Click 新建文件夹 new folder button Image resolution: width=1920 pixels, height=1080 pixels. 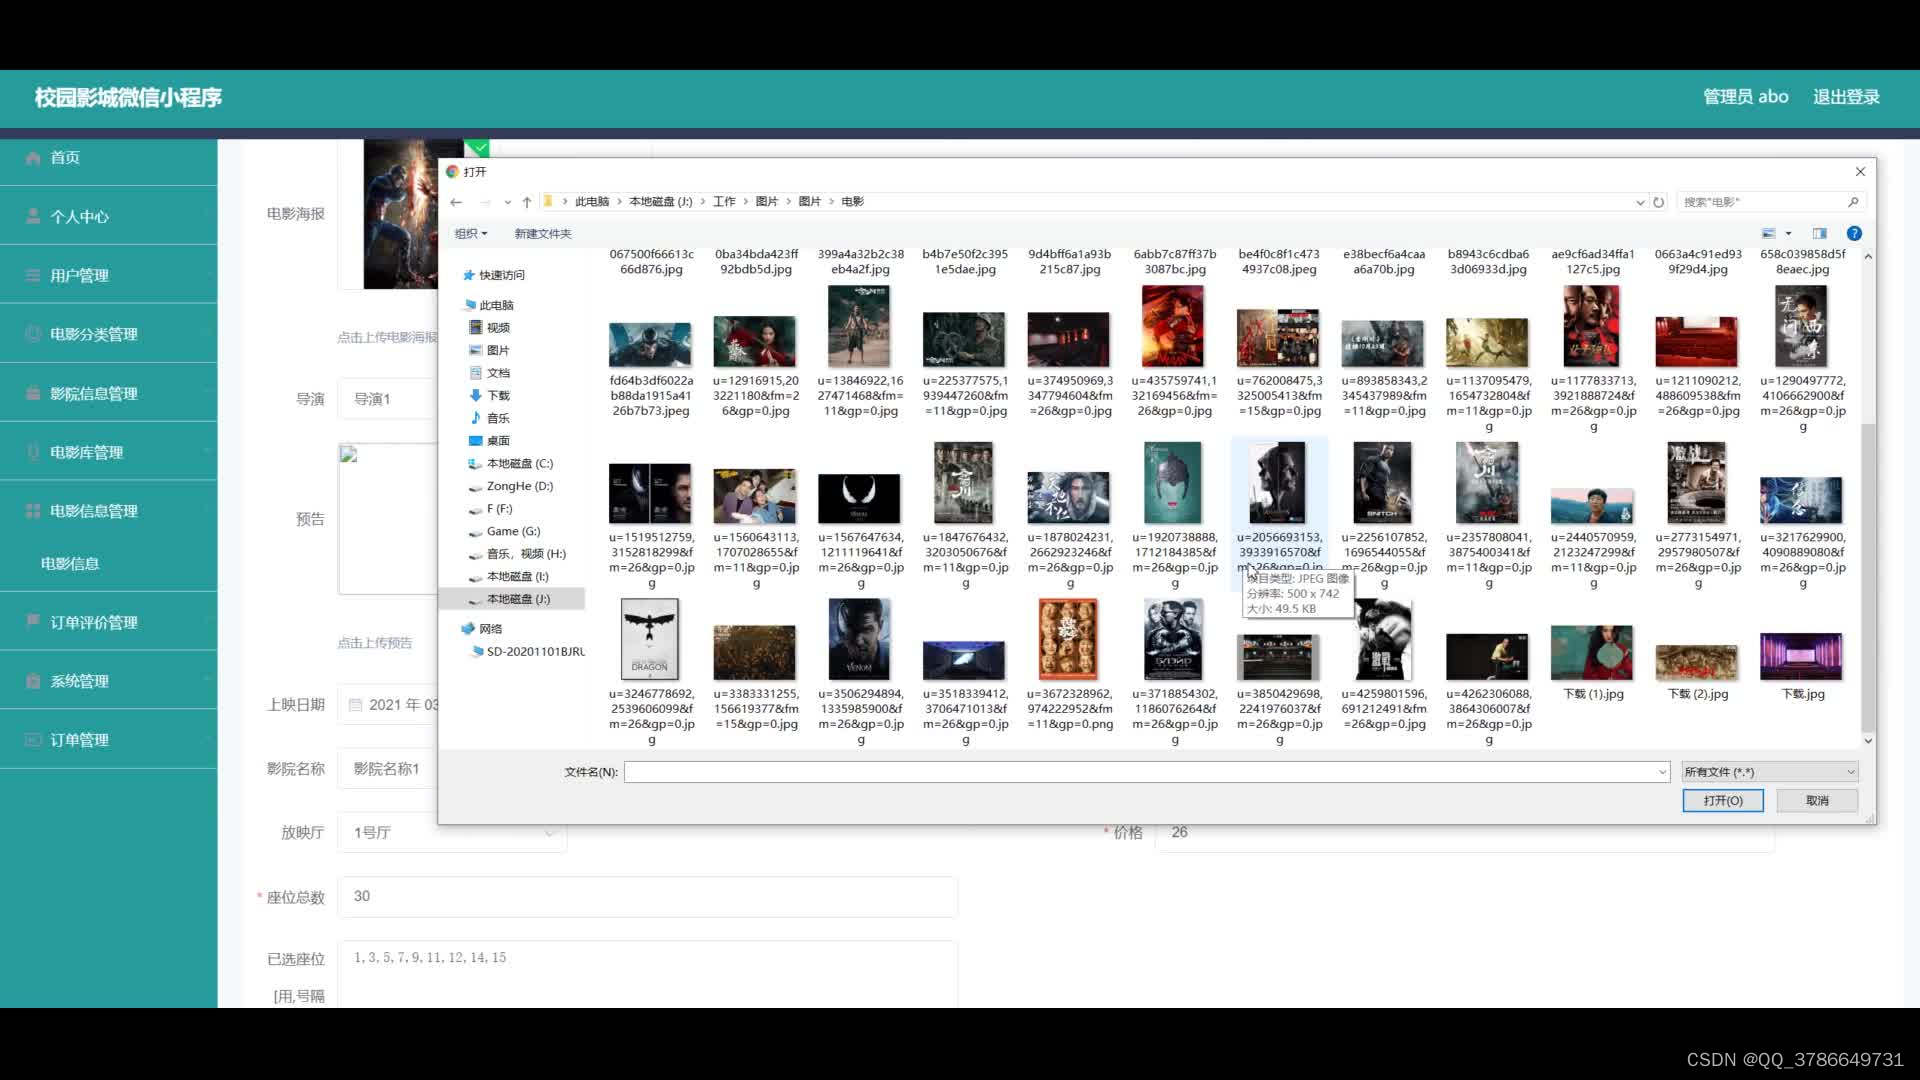tap(543, 234)
